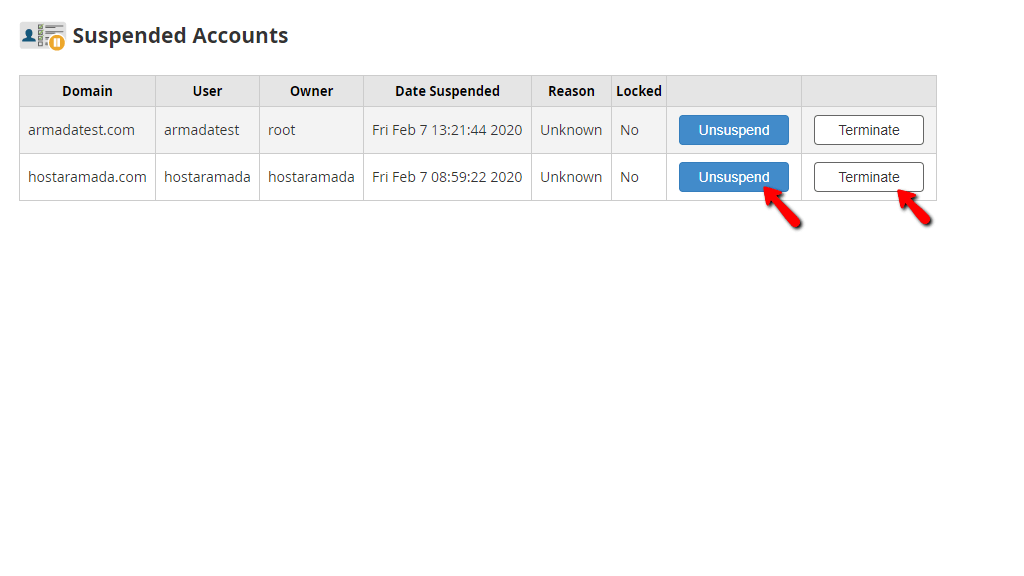Click the hostaramada owner cell
Image resolution: width=1024 pixels, height=576 pixels.
tap(312, 177)
